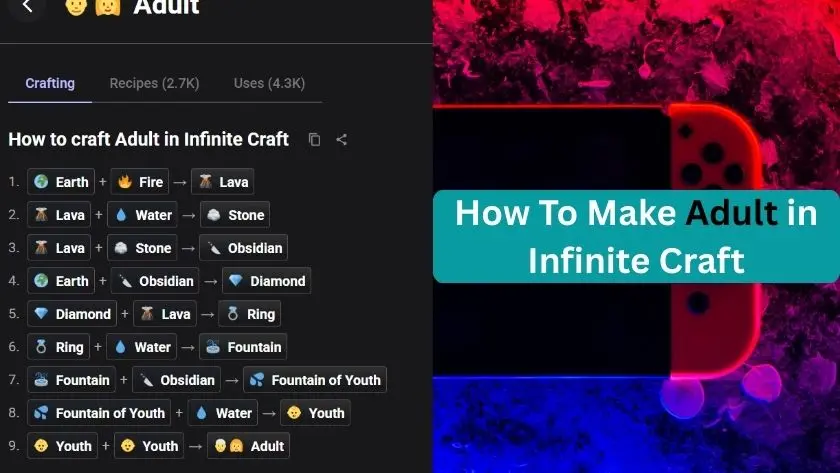Switch to the Crafting tab

(x=50, y=84)
